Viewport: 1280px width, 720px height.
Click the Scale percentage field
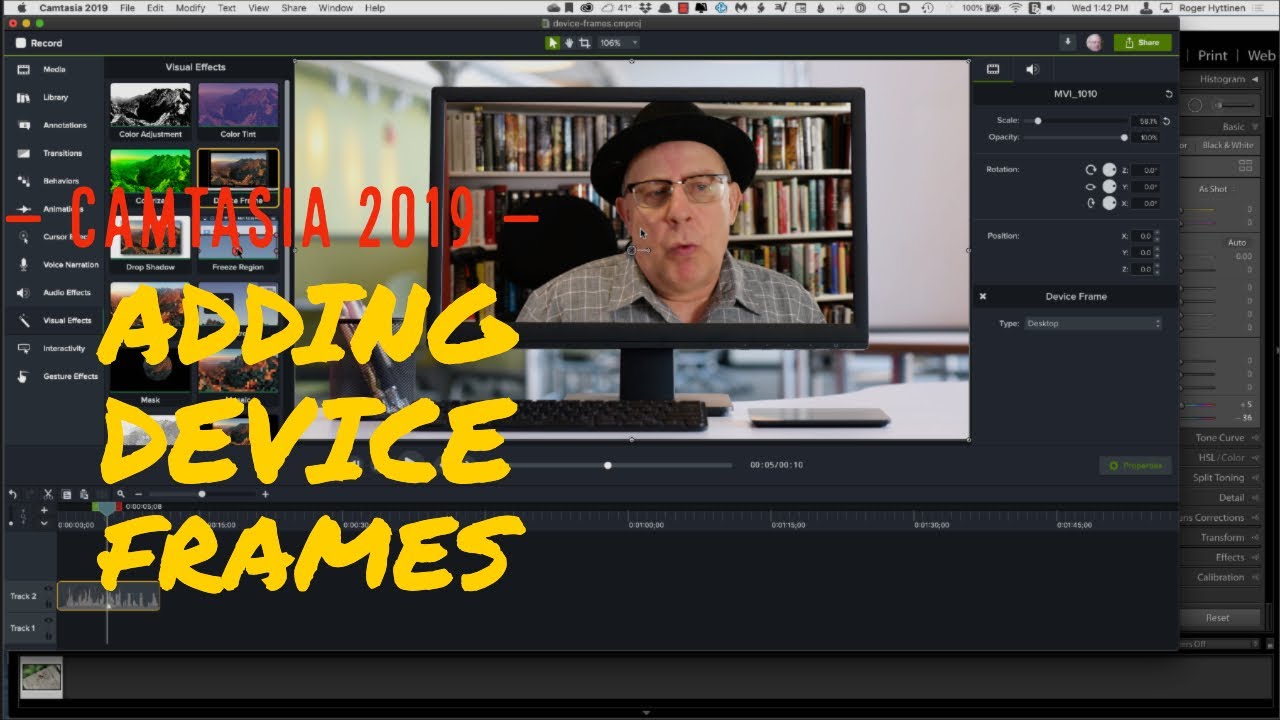click(1146, 121)
